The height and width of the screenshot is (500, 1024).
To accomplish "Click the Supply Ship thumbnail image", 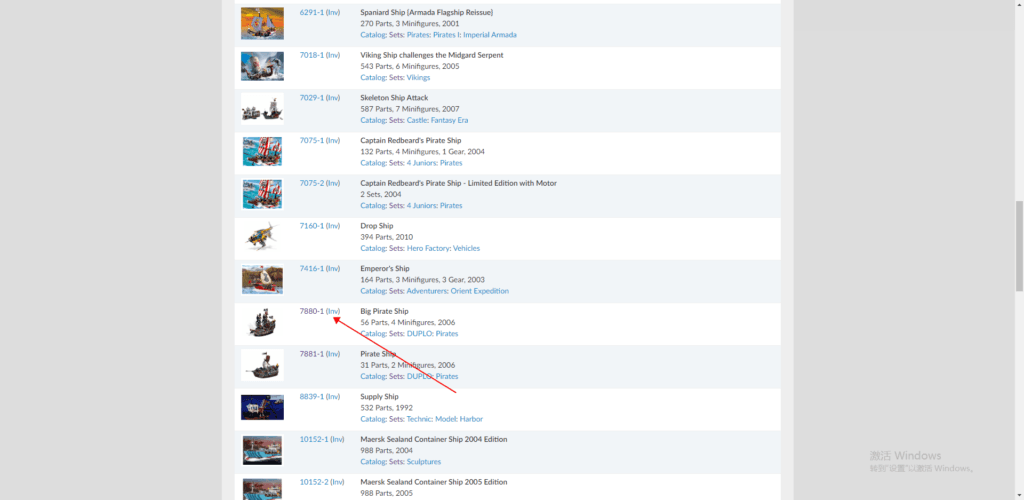I will pos(263,407).
